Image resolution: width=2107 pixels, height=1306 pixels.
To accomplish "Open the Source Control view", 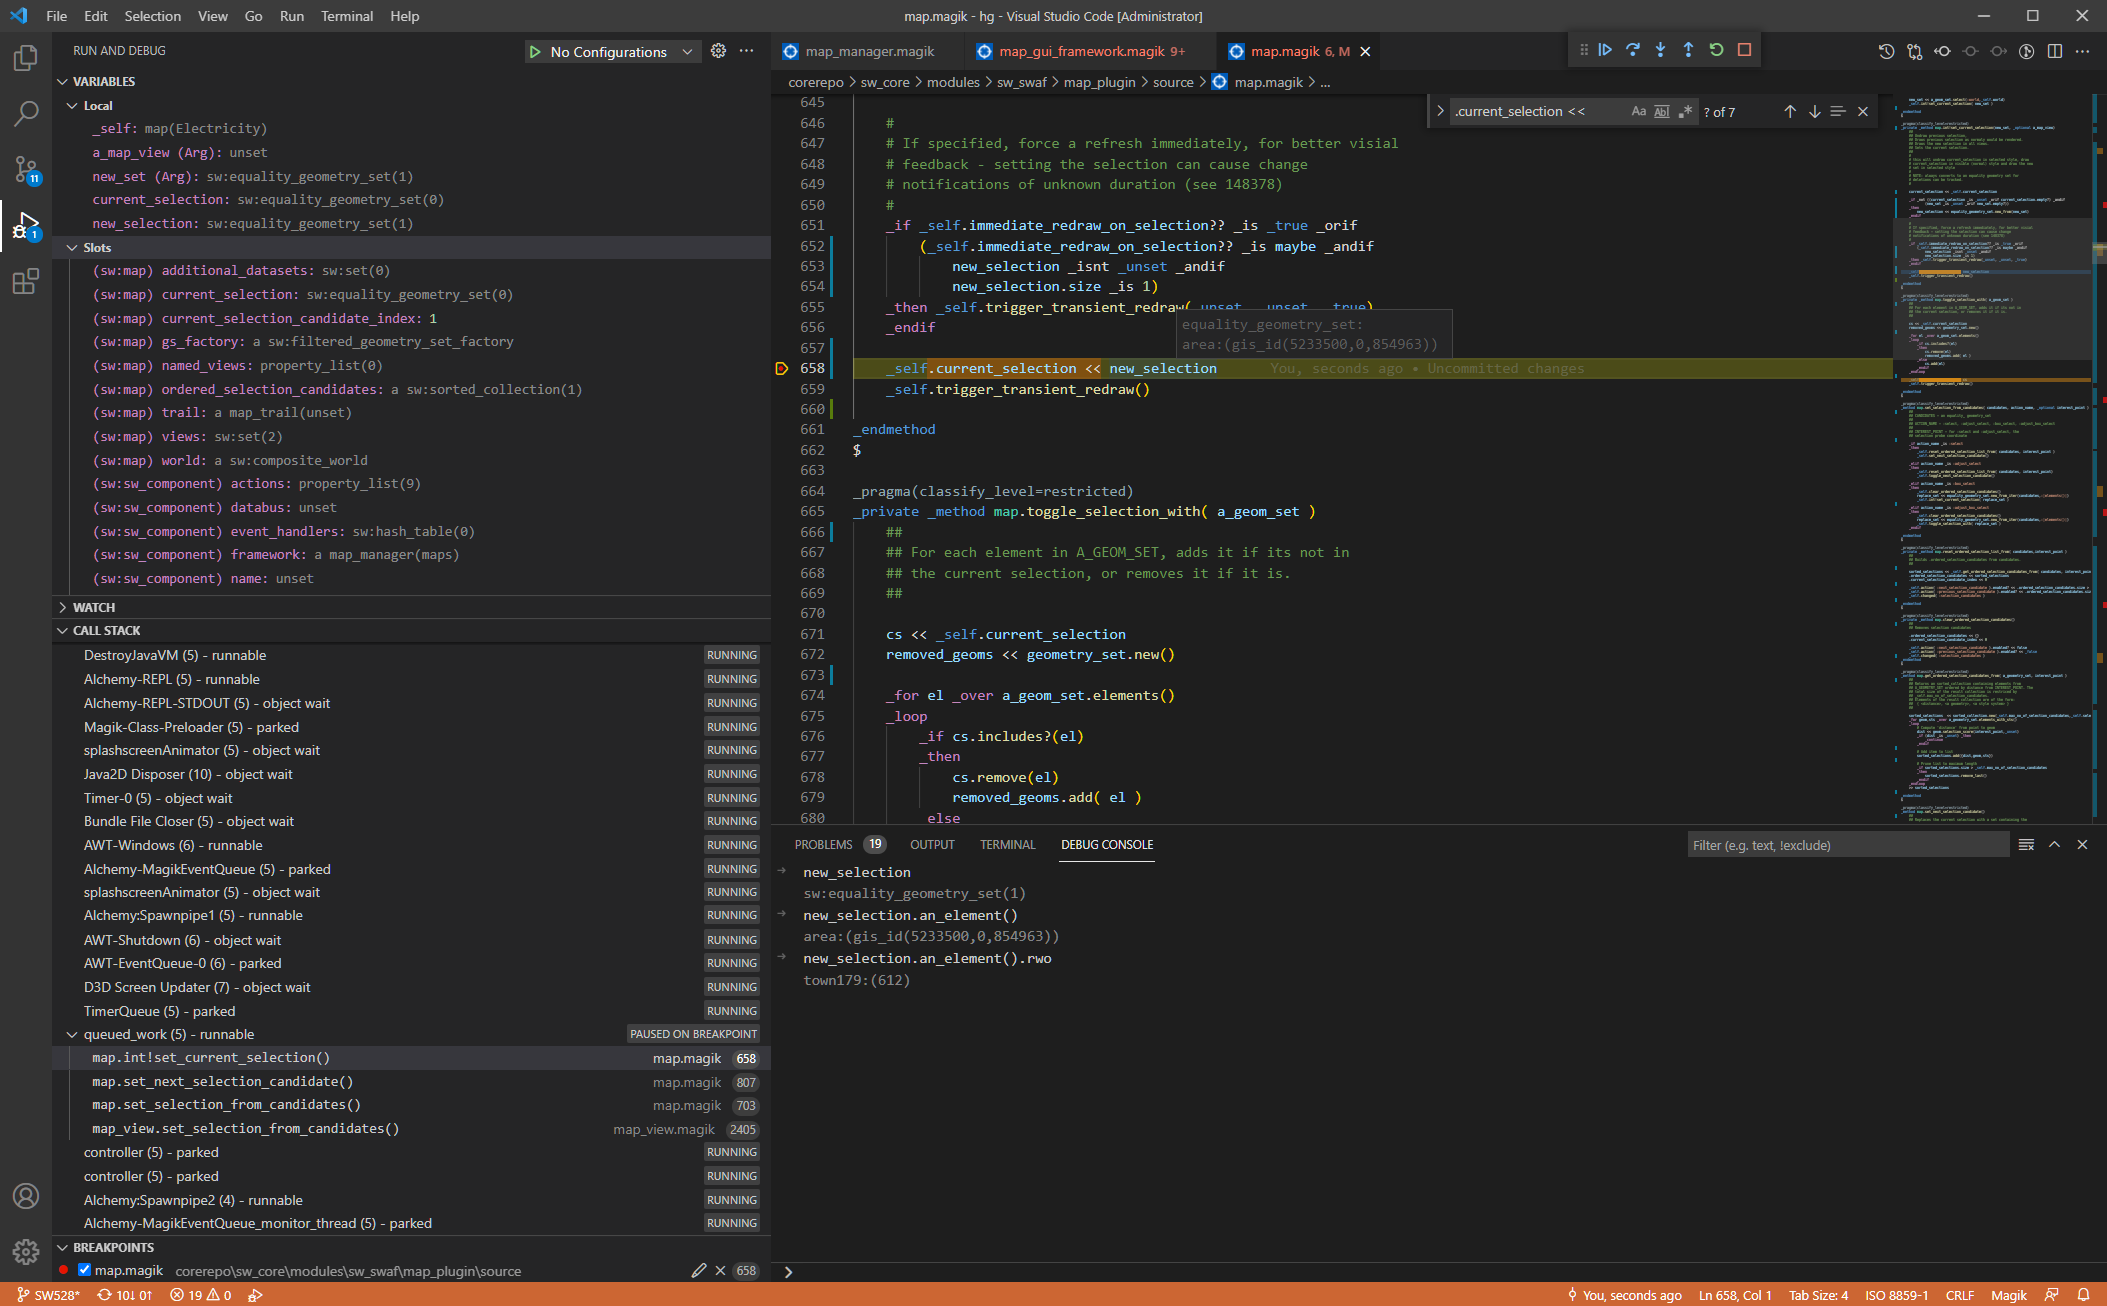I will [x=25, y=169].
